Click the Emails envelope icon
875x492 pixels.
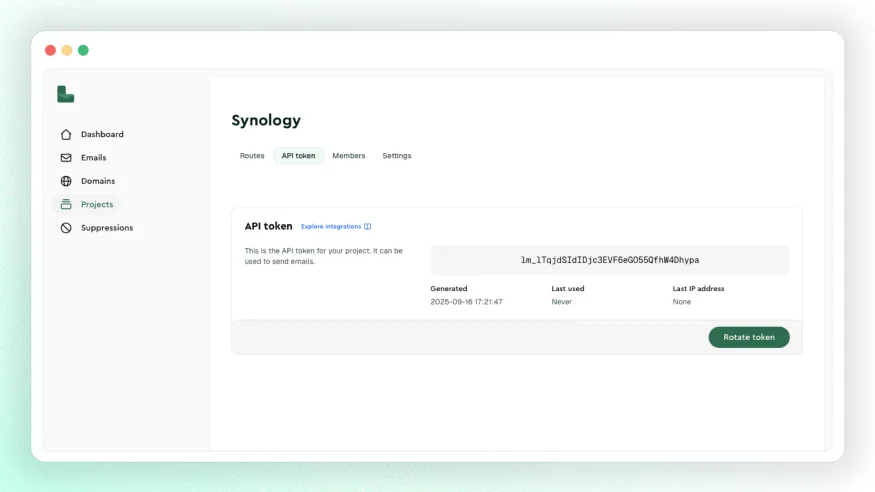(x=66, y=158)
